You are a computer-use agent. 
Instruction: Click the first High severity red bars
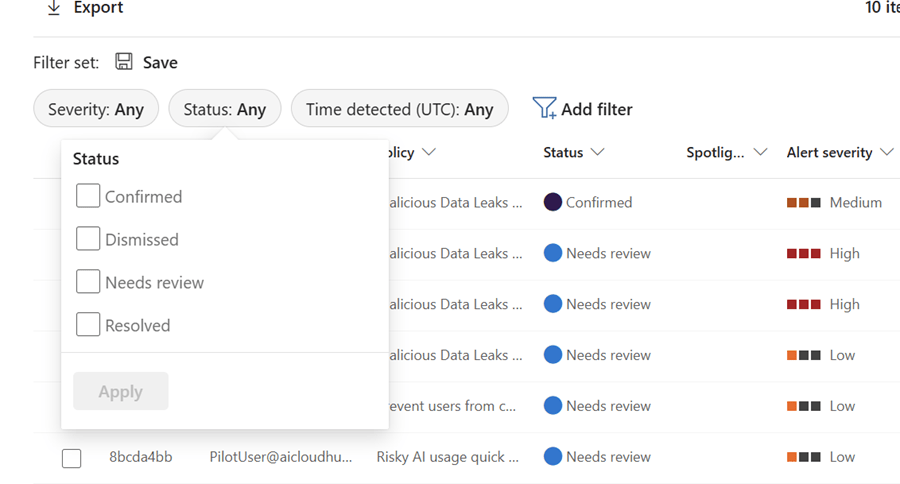click(803, 253)
